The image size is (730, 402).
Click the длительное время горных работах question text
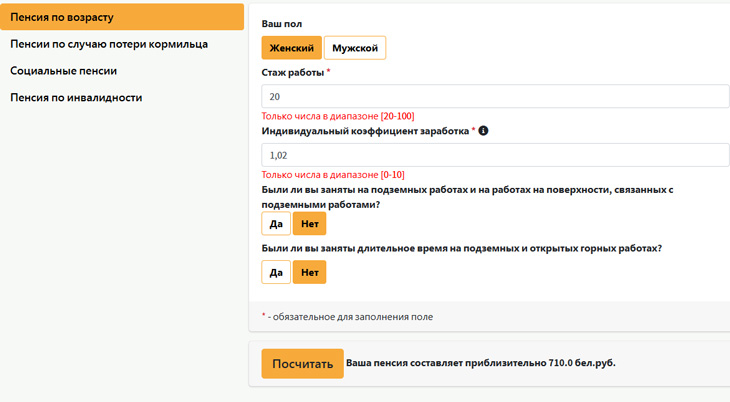click(461, 248)
